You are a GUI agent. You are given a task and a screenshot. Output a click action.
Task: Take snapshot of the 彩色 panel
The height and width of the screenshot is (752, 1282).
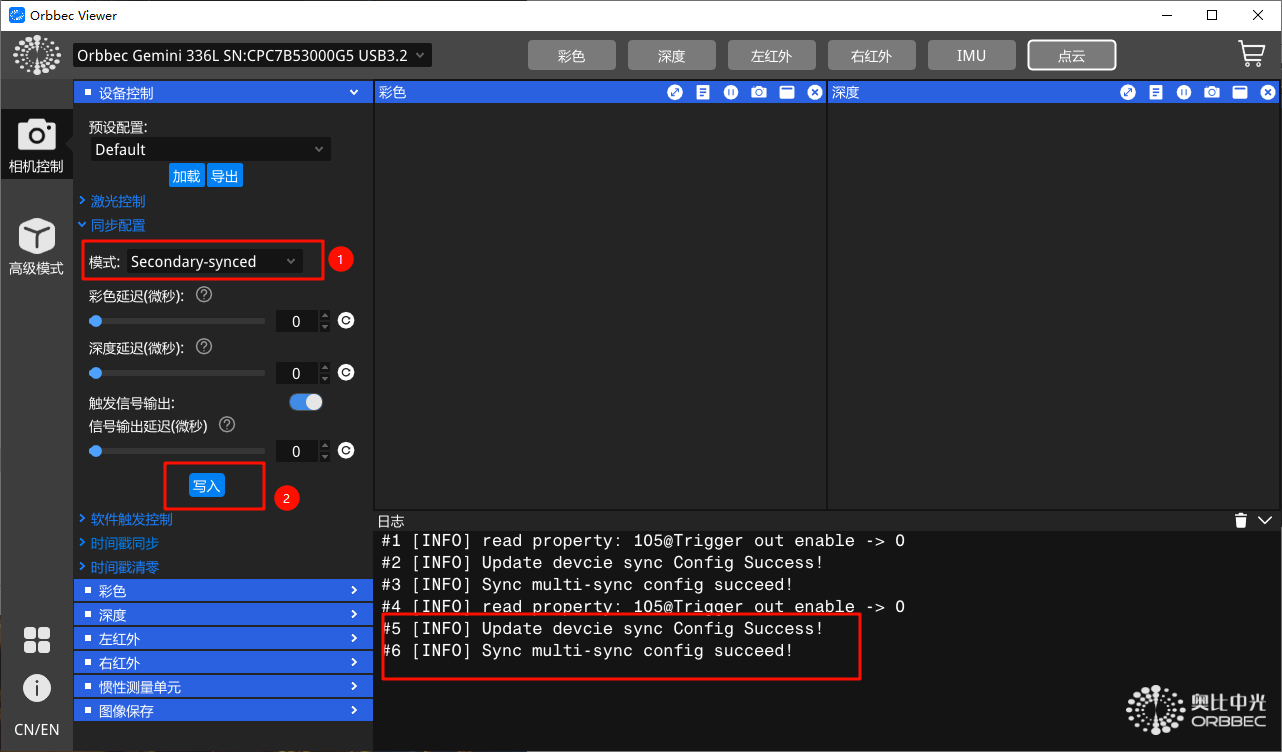(759, 92)
